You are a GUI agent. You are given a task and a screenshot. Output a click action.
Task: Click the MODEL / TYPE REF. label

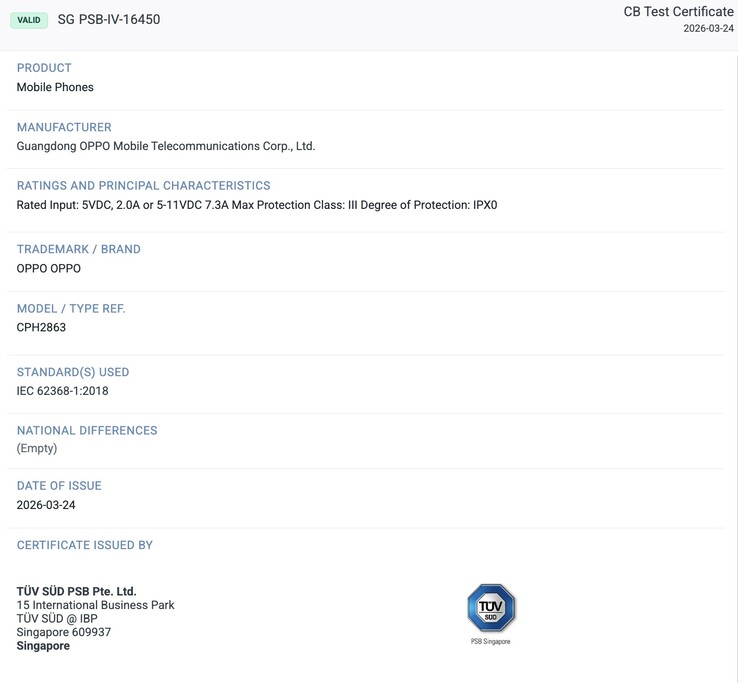coord(71,308)
